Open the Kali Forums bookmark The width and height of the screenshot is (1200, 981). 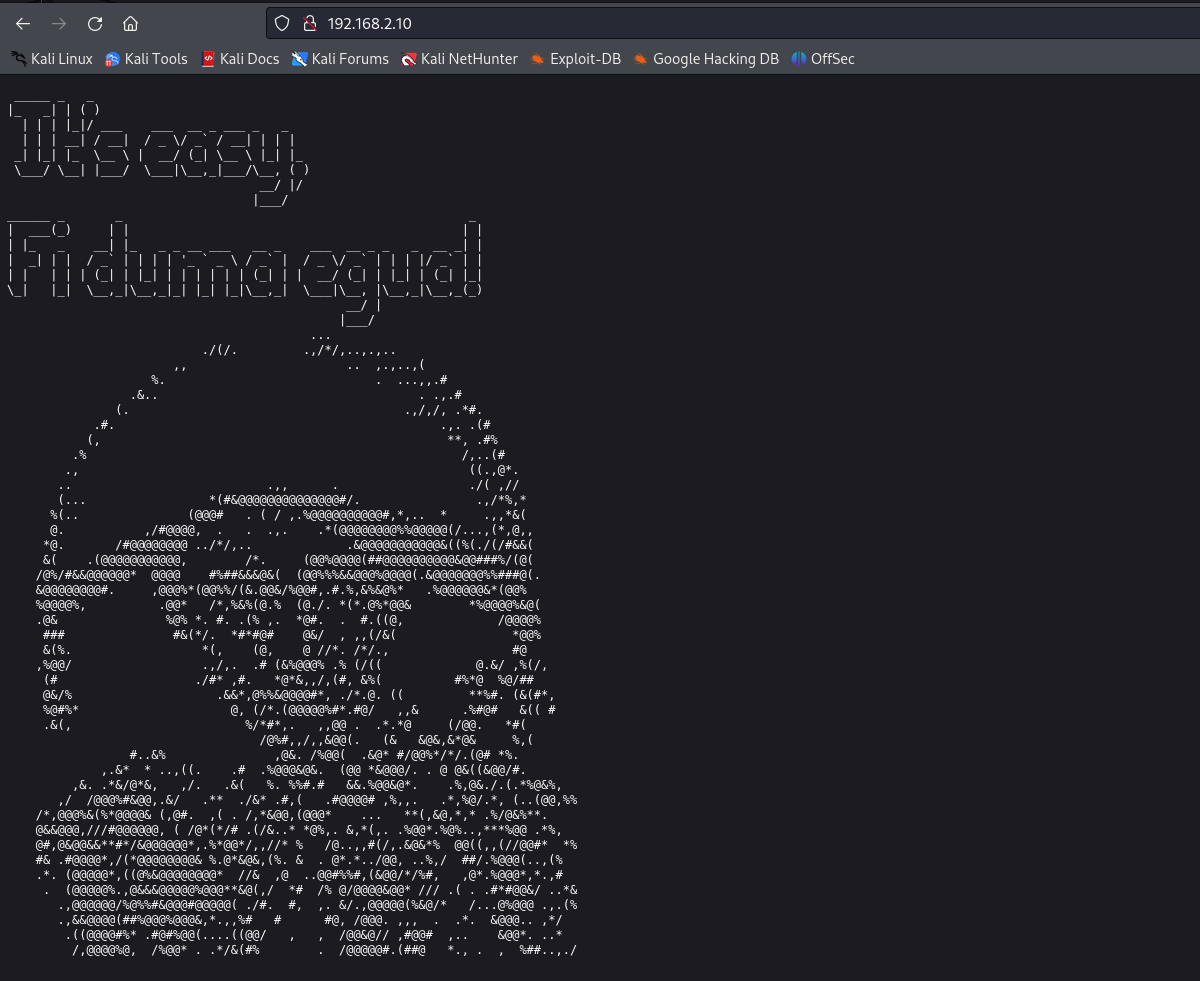[340, 59]
